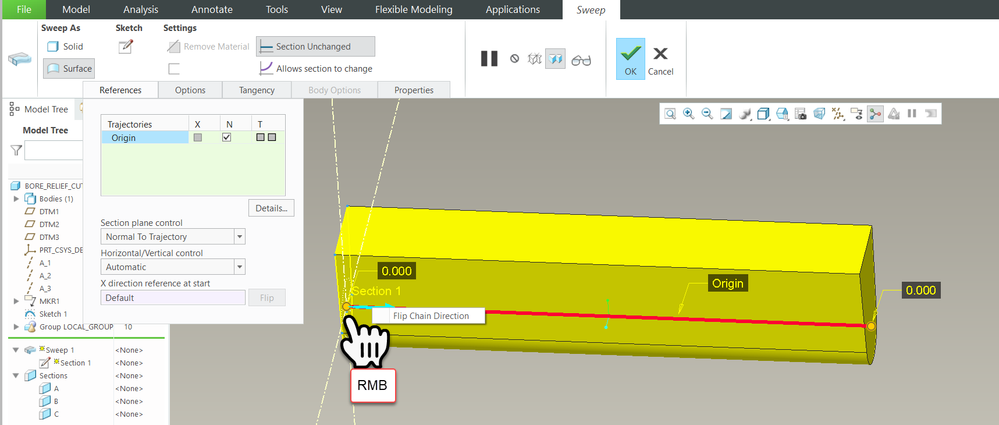Click the Refit zoom icon
This screenshot has height=425, width=999.
click(x=670, y=114)
